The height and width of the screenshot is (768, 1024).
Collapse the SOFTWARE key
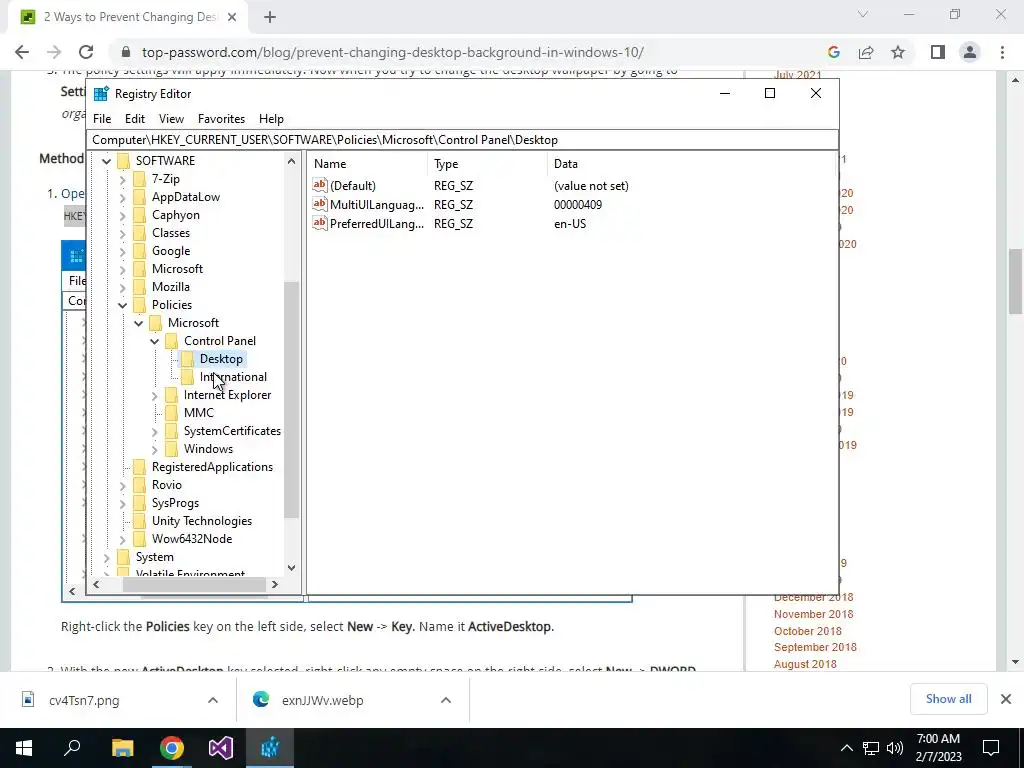pos(106,161)
